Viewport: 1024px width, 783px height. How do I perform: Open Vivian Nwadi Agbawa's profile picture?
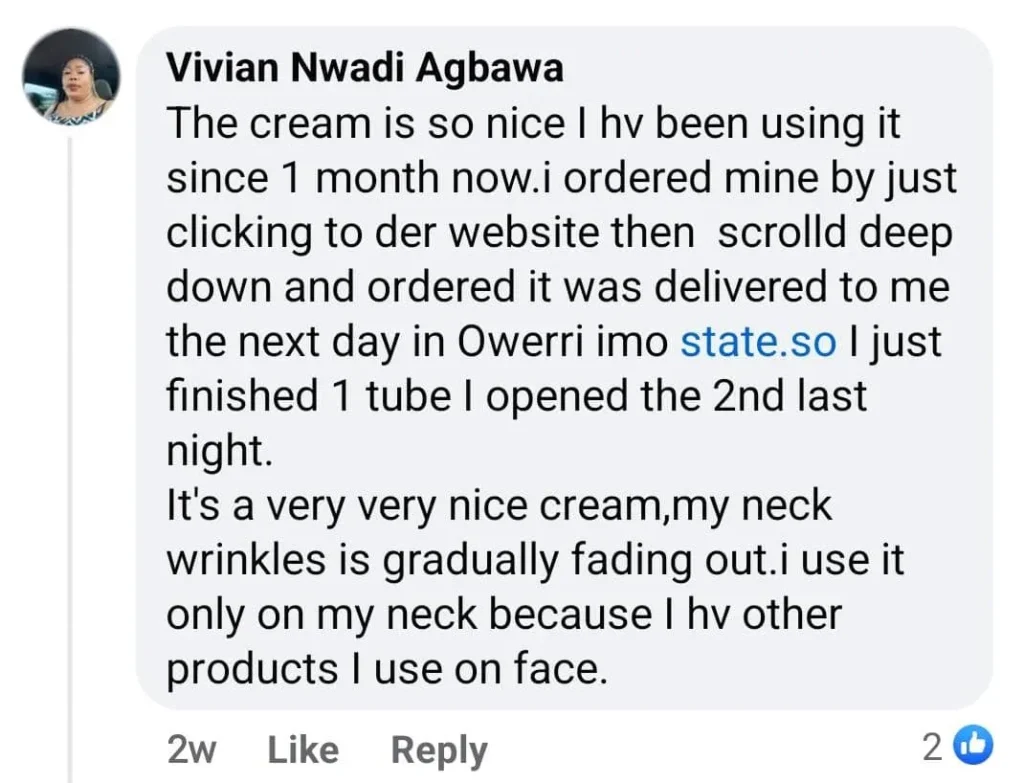[x=71, y=78]
